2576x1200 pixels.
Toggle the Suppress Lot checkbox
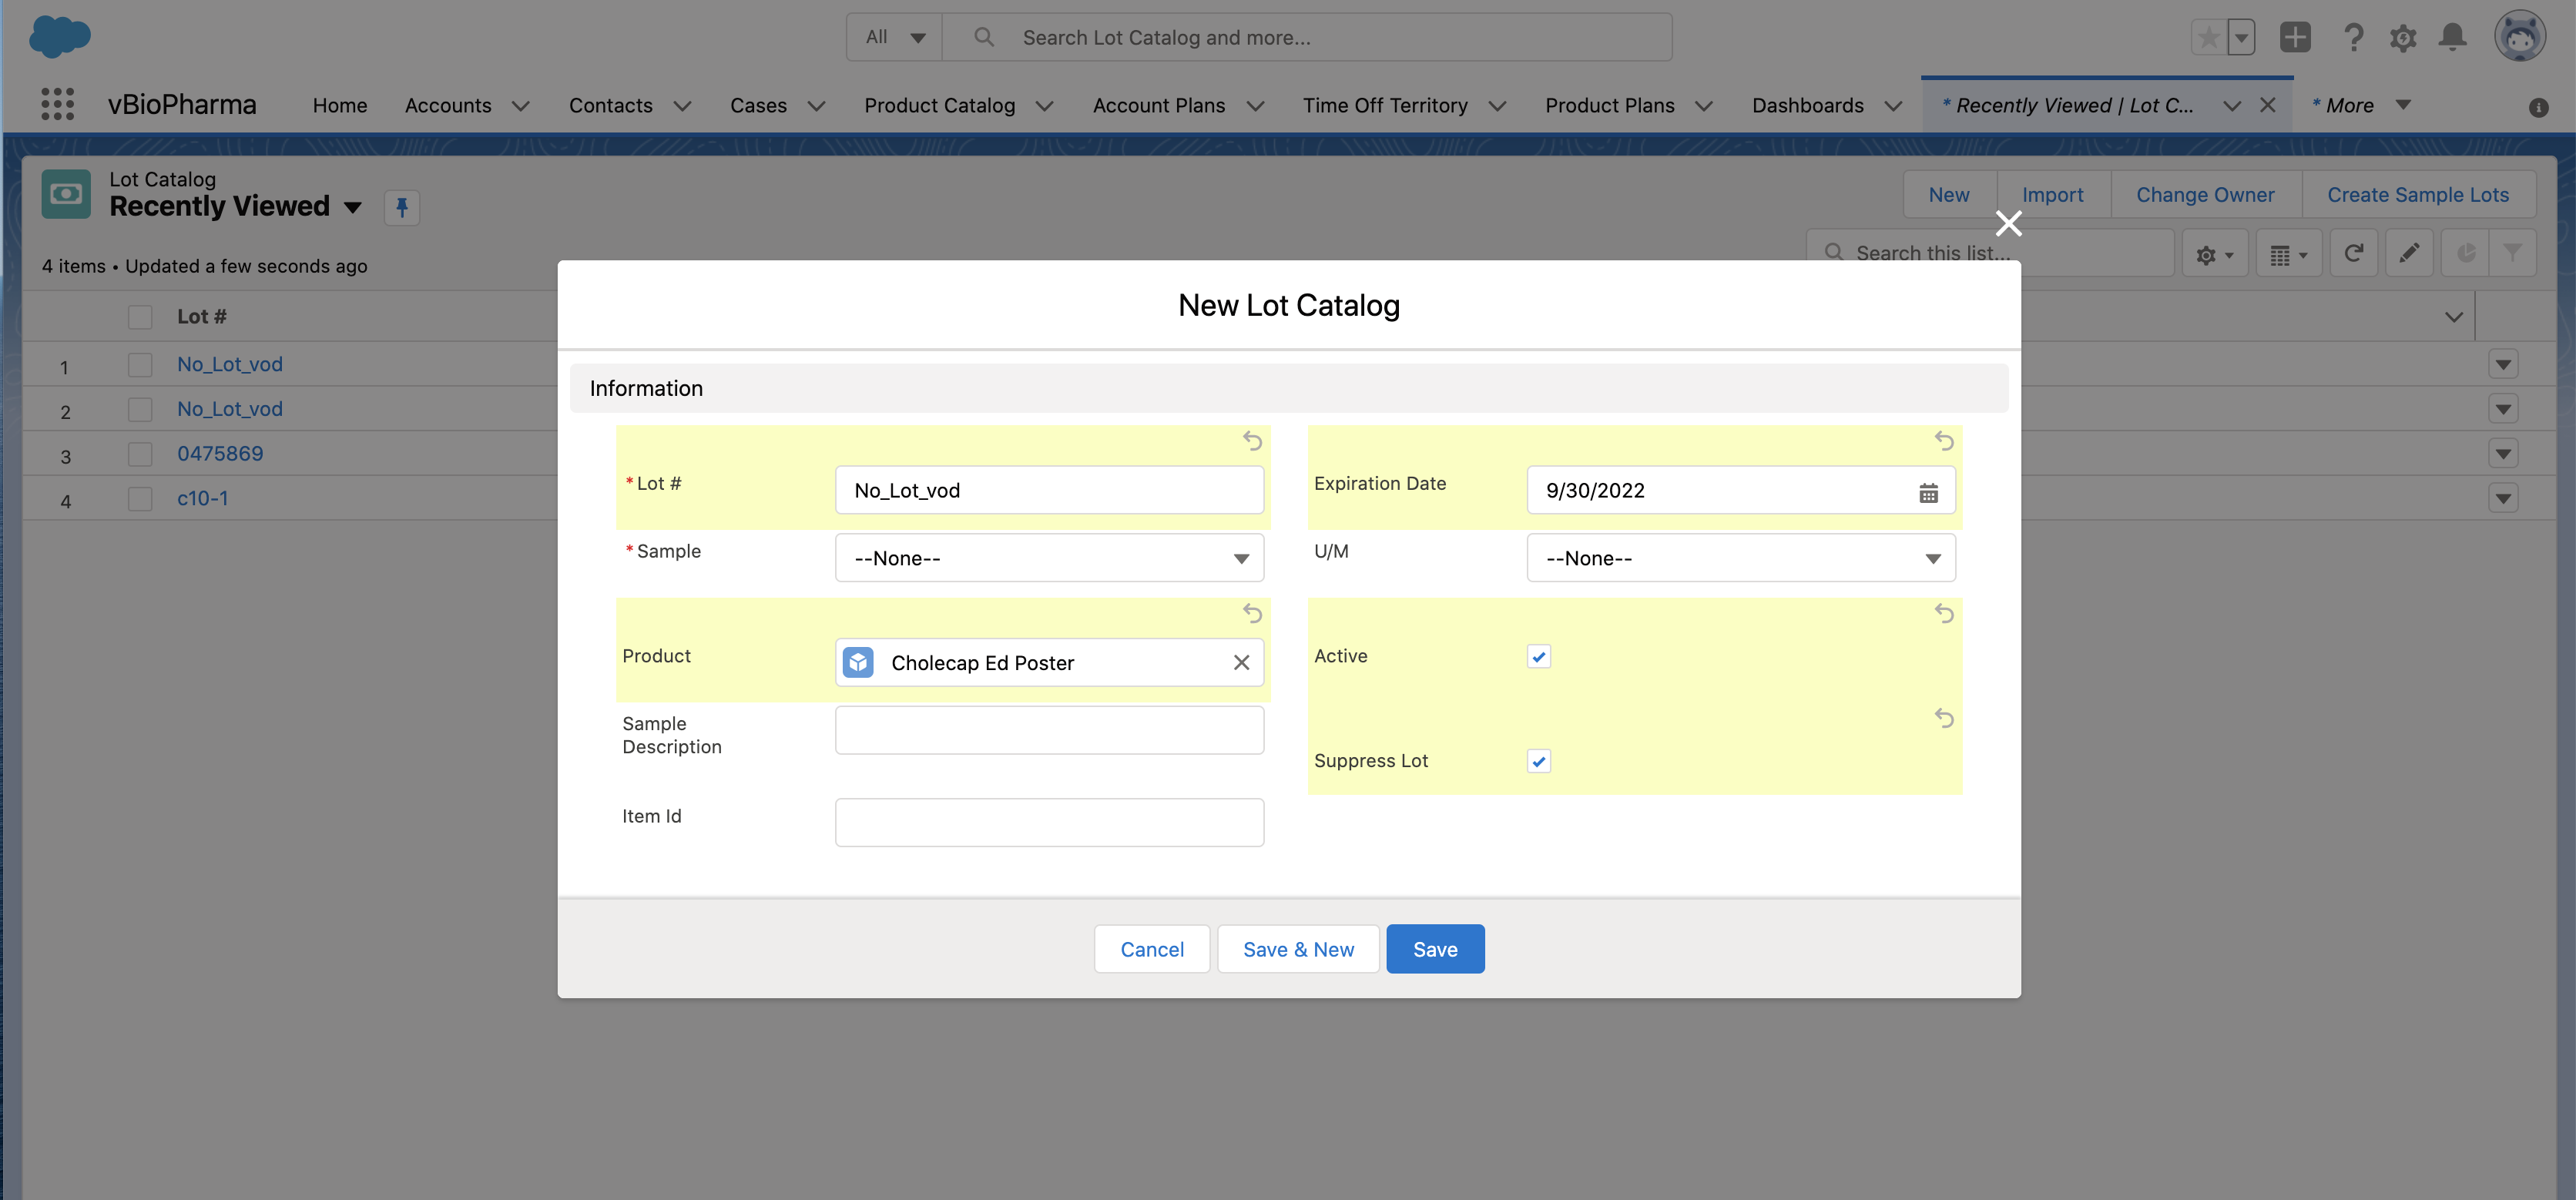click(x=1539, y=761)
